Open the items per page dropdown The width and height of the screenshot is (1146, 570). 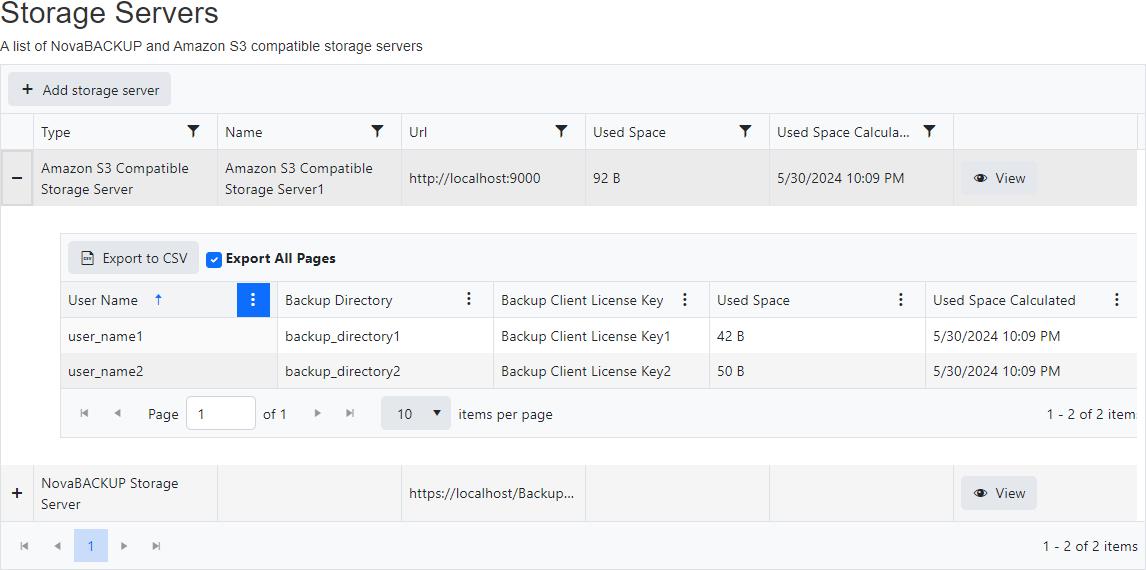tap(415, 413)
